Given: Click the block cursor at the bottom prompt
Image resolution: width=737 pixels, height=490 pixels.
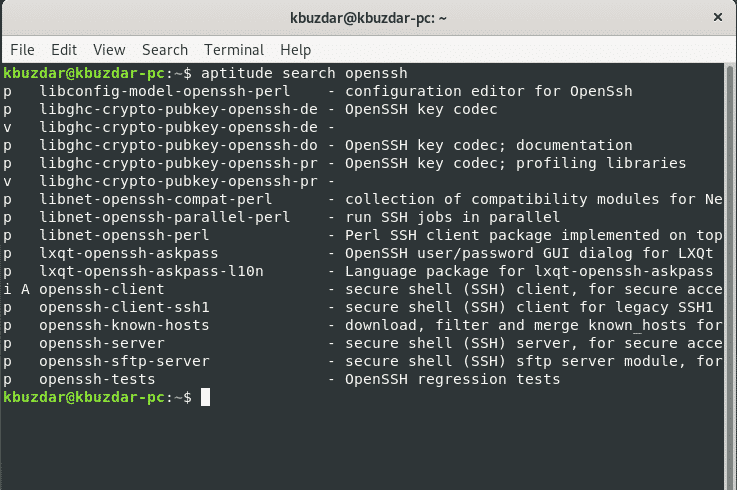Looking at the screenshot, I should pos(205,398).
